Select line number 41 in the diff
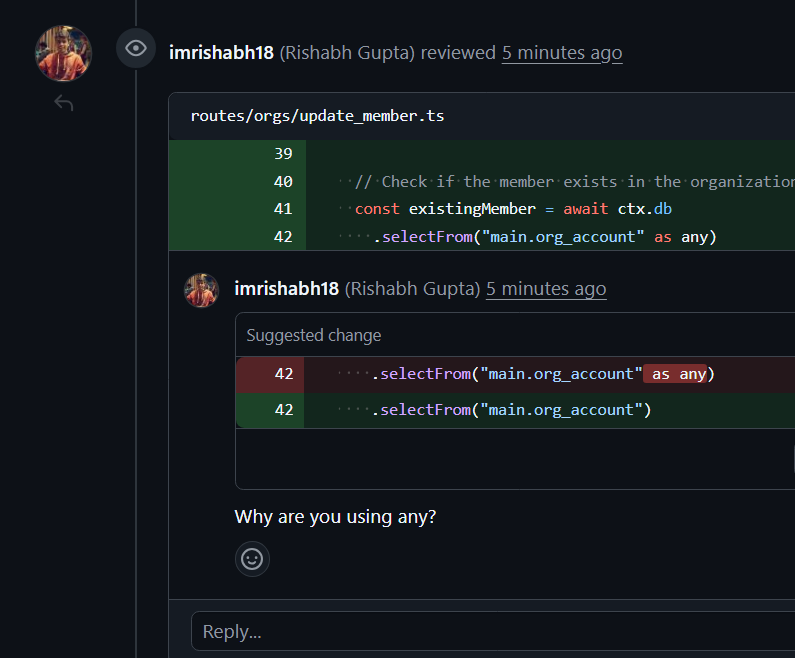Viewport: 795px width, 658px height. (x=283, y=209)
